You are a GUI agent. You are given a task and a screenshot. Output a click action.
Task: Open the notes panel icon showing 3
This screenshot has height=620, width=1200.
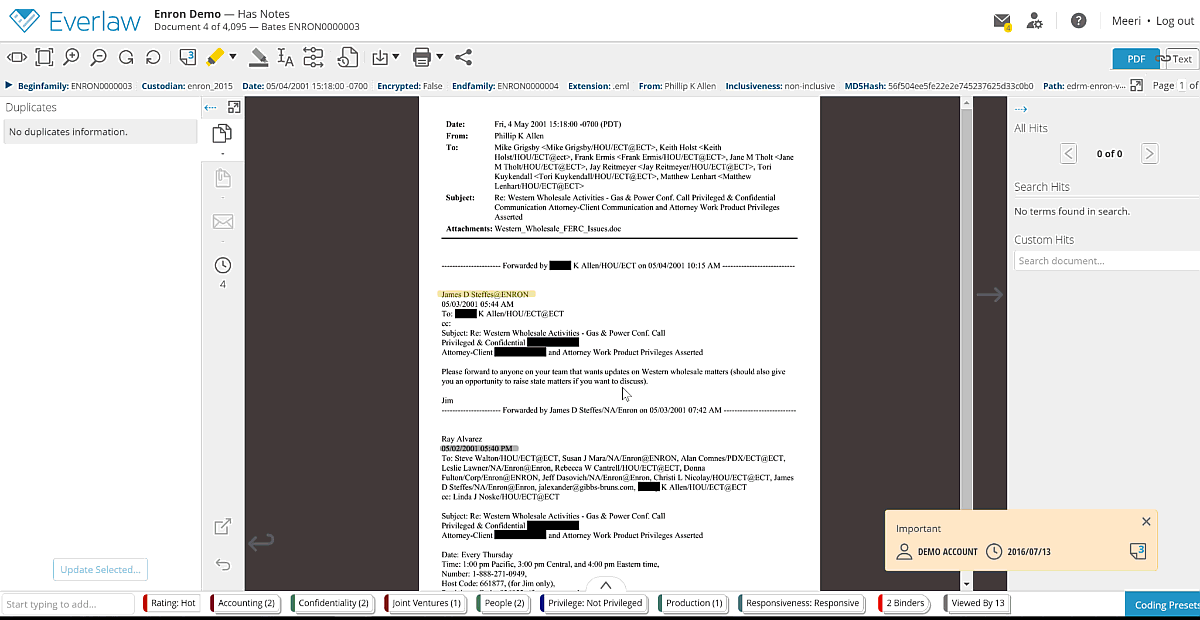(186, 57)
